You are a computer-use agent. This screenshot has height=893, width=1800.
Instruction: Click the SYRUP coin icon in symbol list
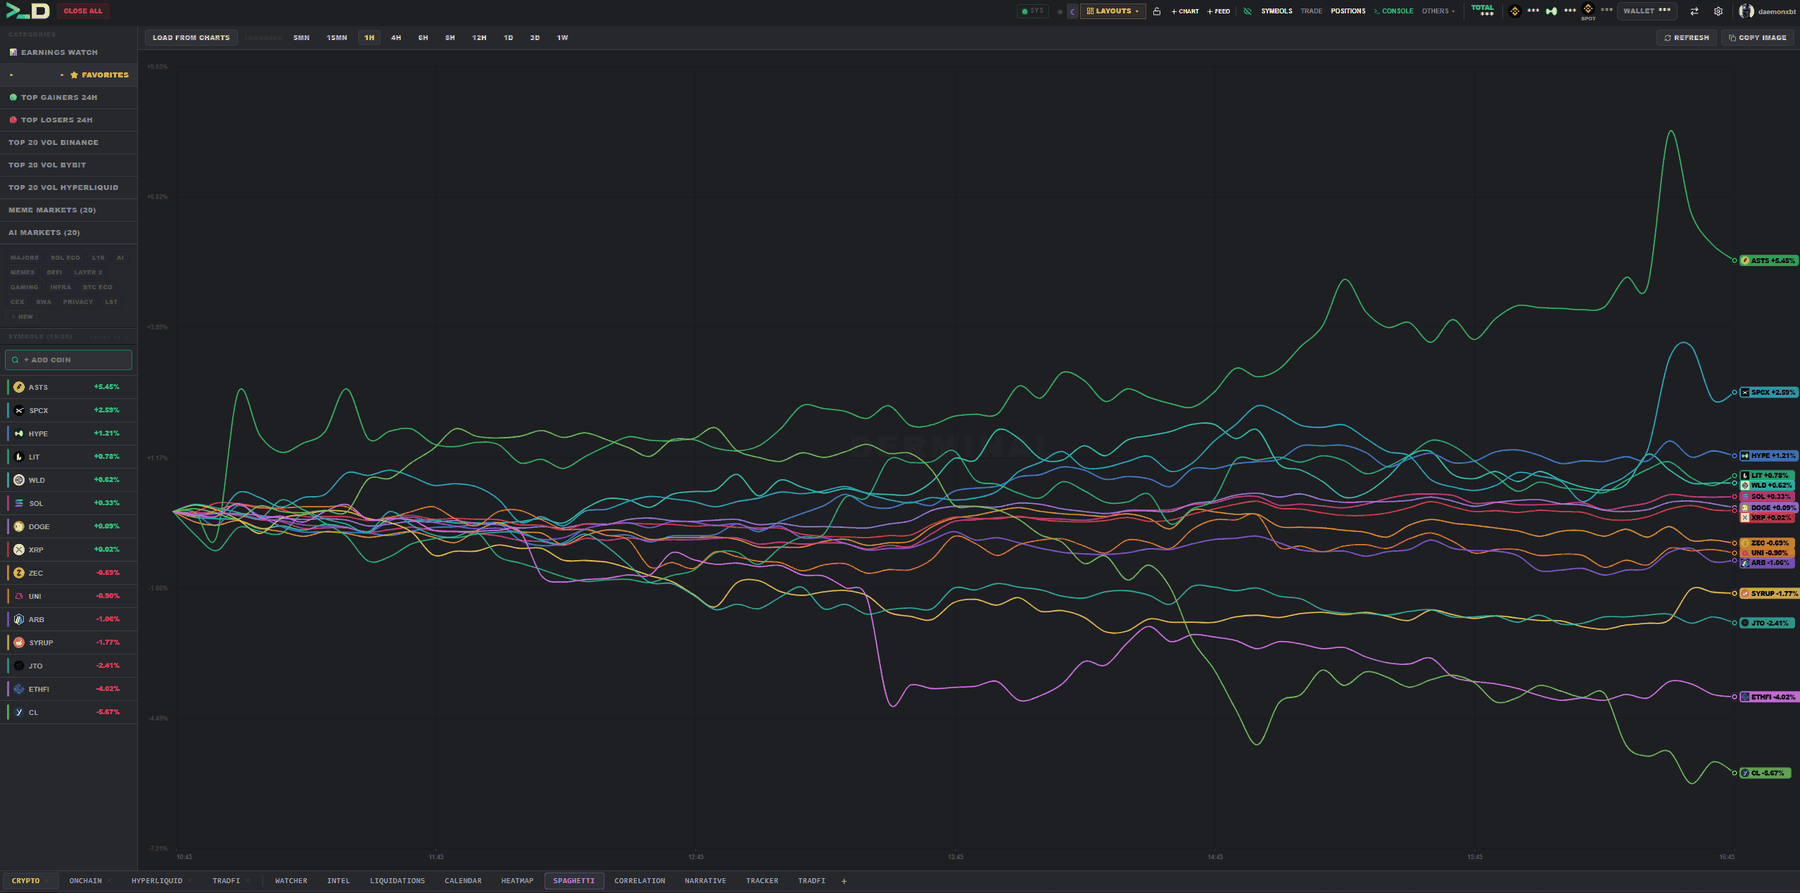click(19, 643)
